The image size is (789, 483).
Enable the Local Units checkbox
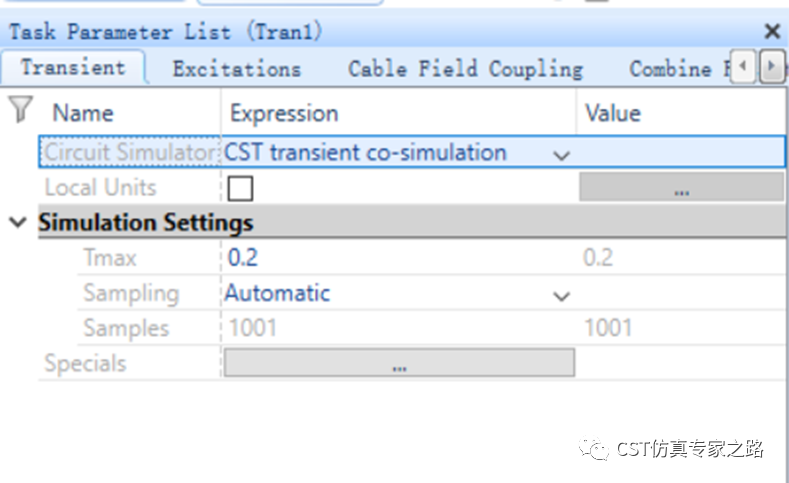[240, 188]
